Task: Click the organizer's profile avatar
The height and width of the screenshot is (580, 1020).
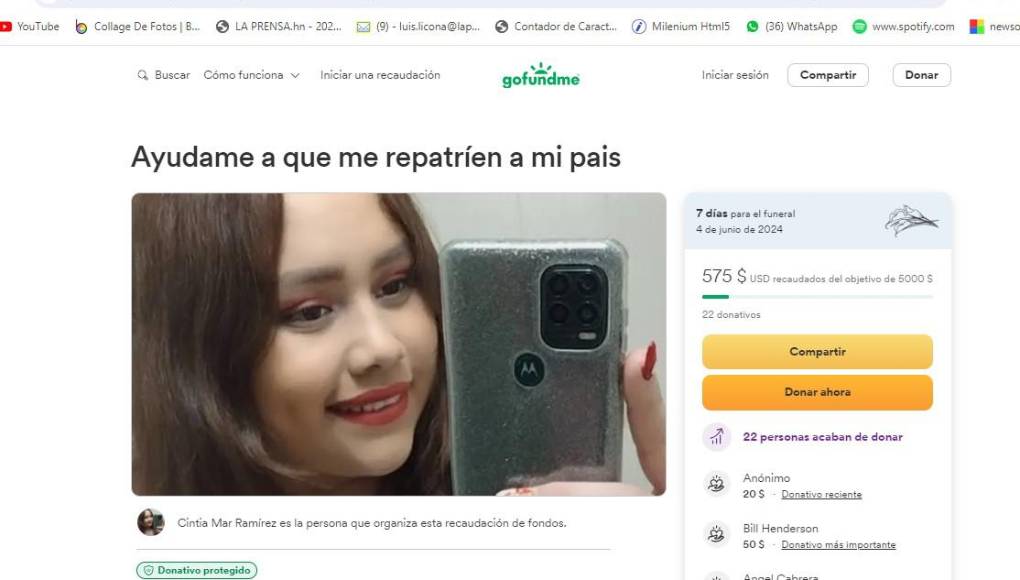Action: 151,522
